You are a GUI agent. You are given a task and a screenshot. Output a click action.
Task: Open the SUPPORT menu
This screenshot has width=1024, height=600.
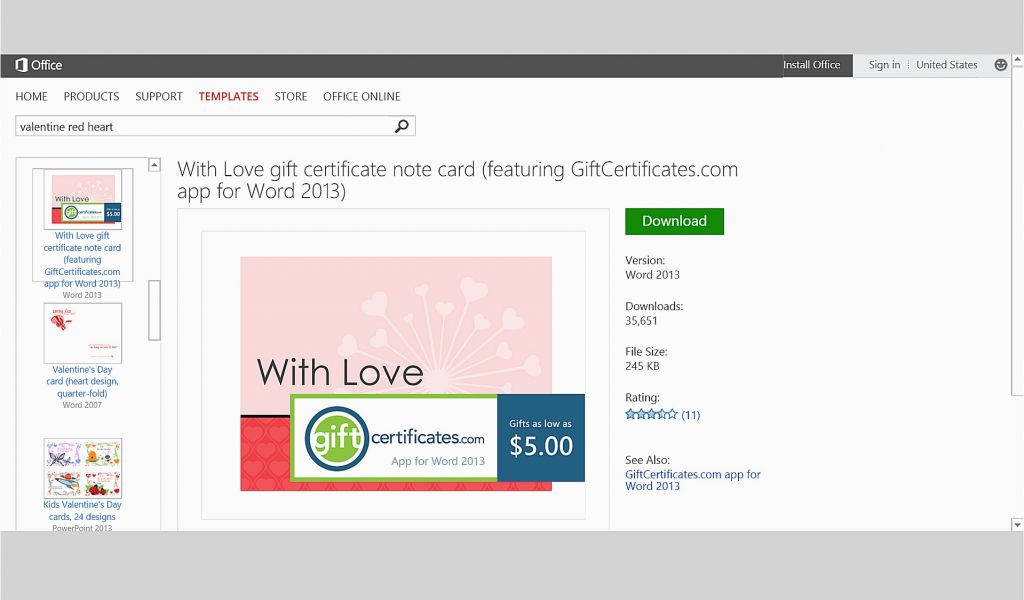coord(159,97)
